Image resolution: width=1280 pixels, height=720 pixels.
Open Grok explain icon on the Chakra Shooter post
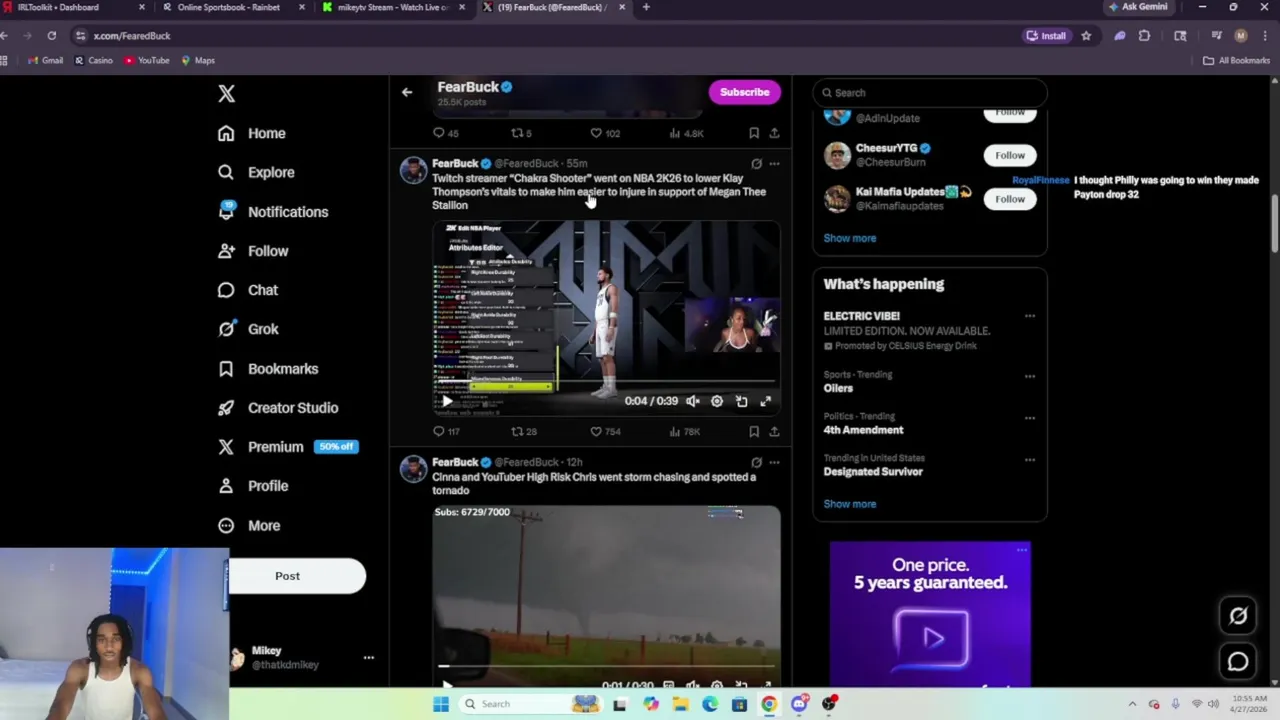point(756,163)
